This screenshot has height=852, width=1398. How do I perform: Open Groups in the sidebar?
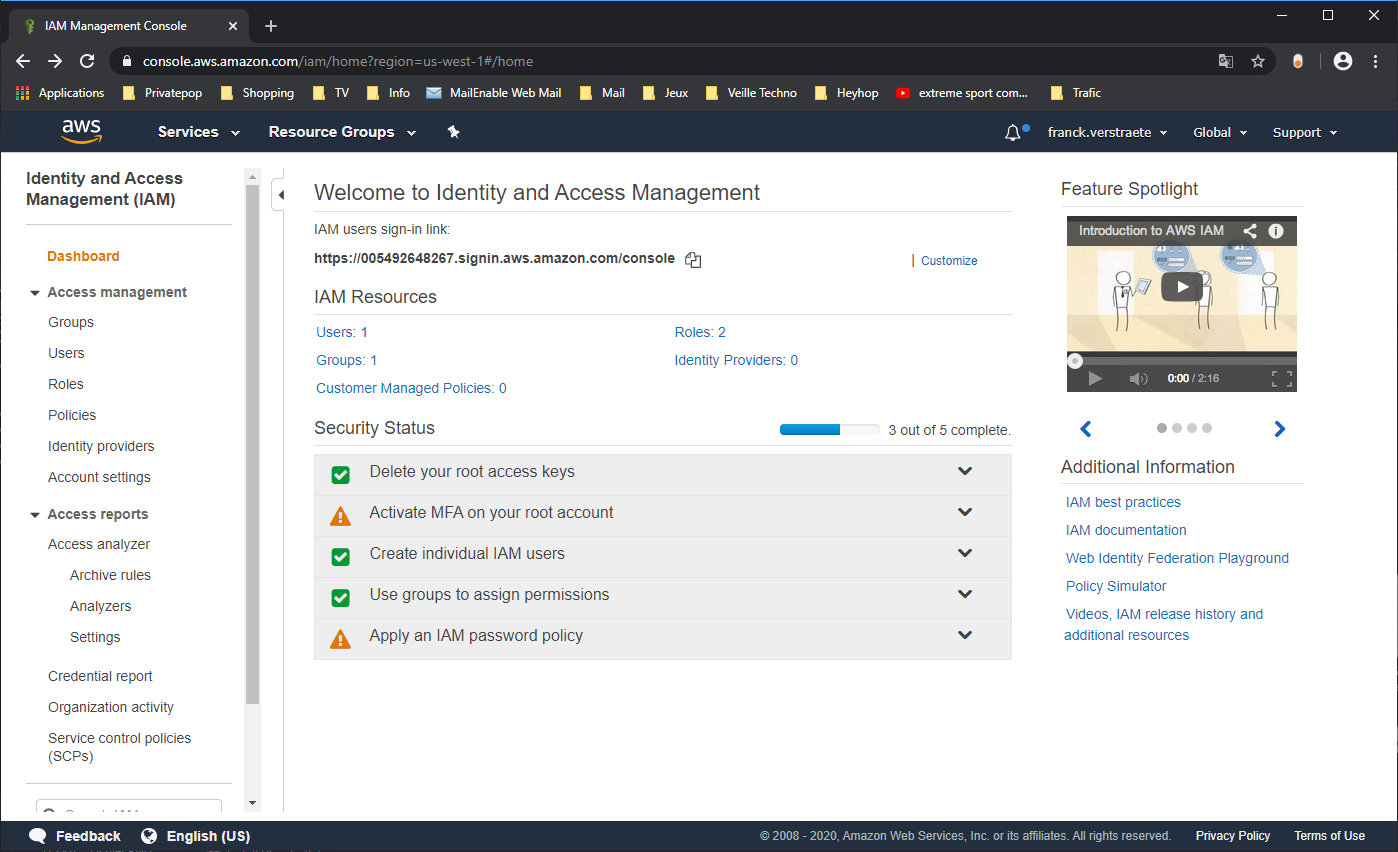click(x=71, y=322)
